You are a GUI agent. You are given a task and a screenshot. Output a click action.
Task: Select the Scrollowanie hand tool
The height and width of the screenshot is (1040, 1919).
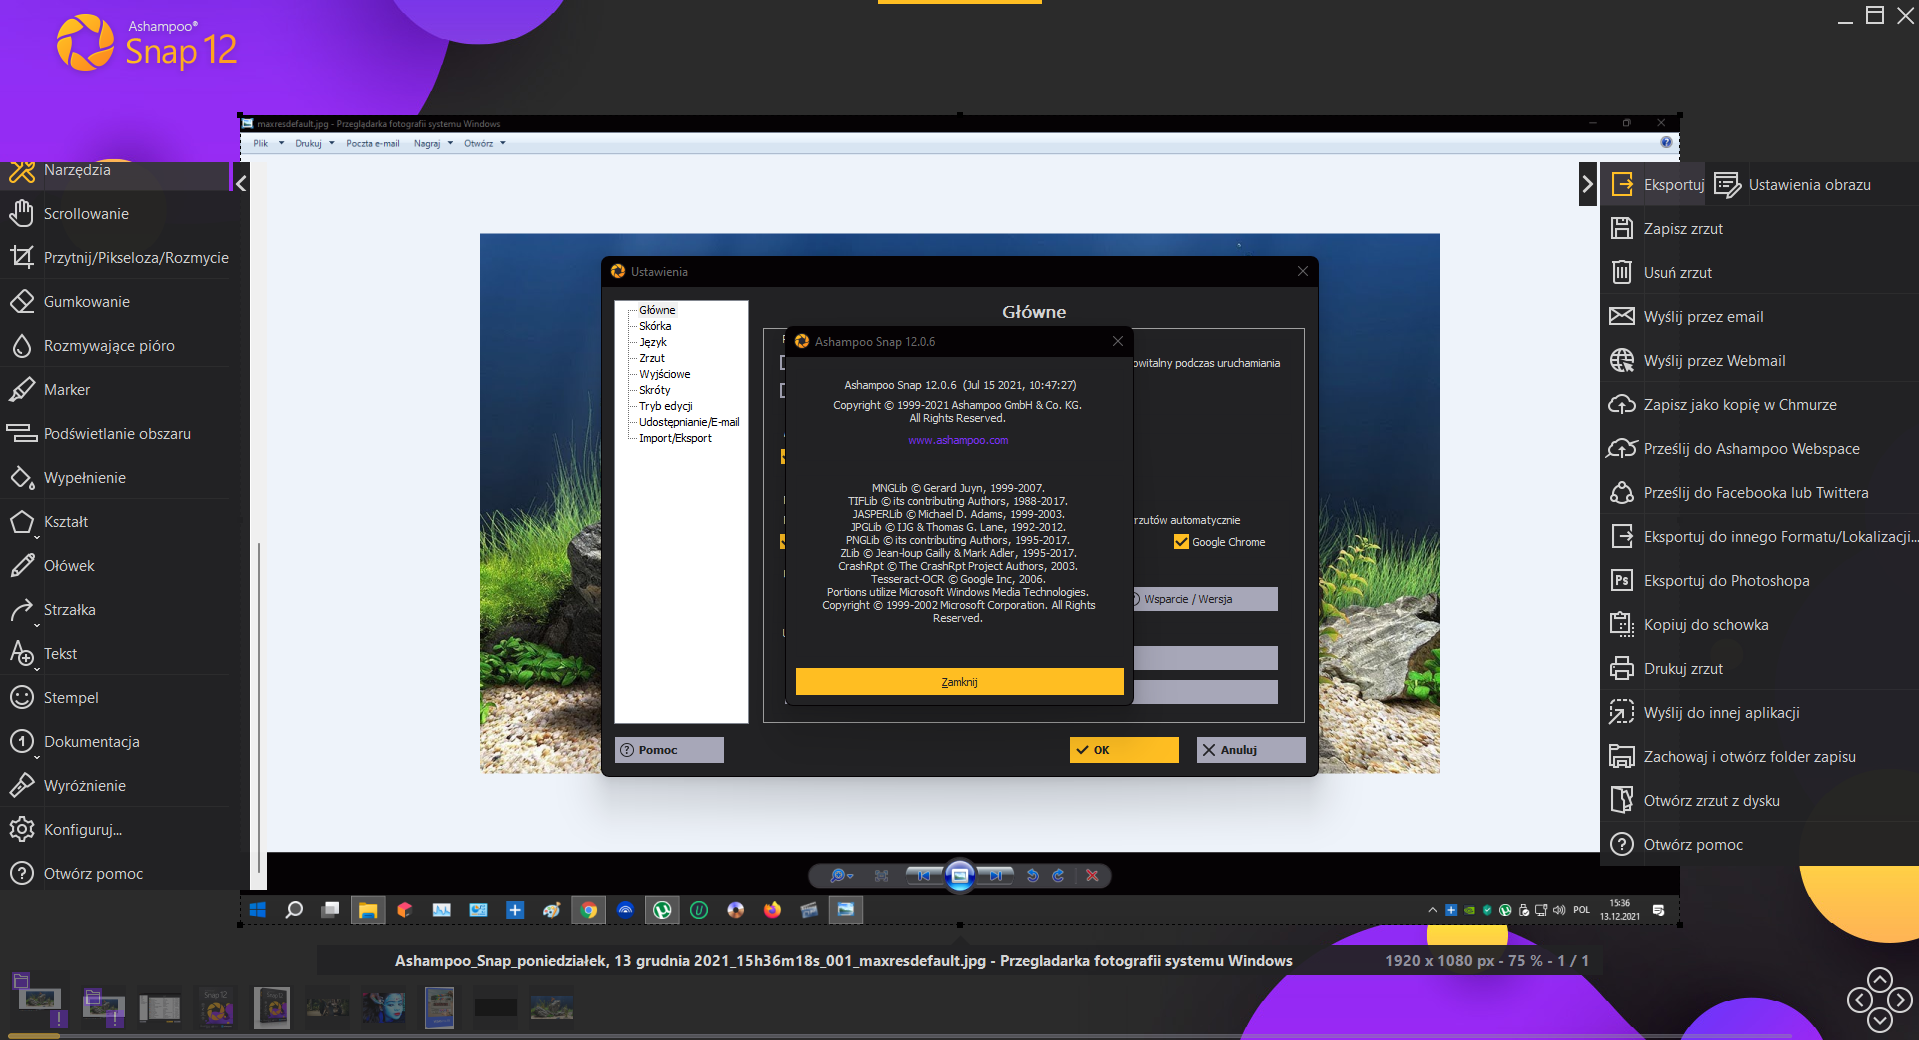click(115, 214)
